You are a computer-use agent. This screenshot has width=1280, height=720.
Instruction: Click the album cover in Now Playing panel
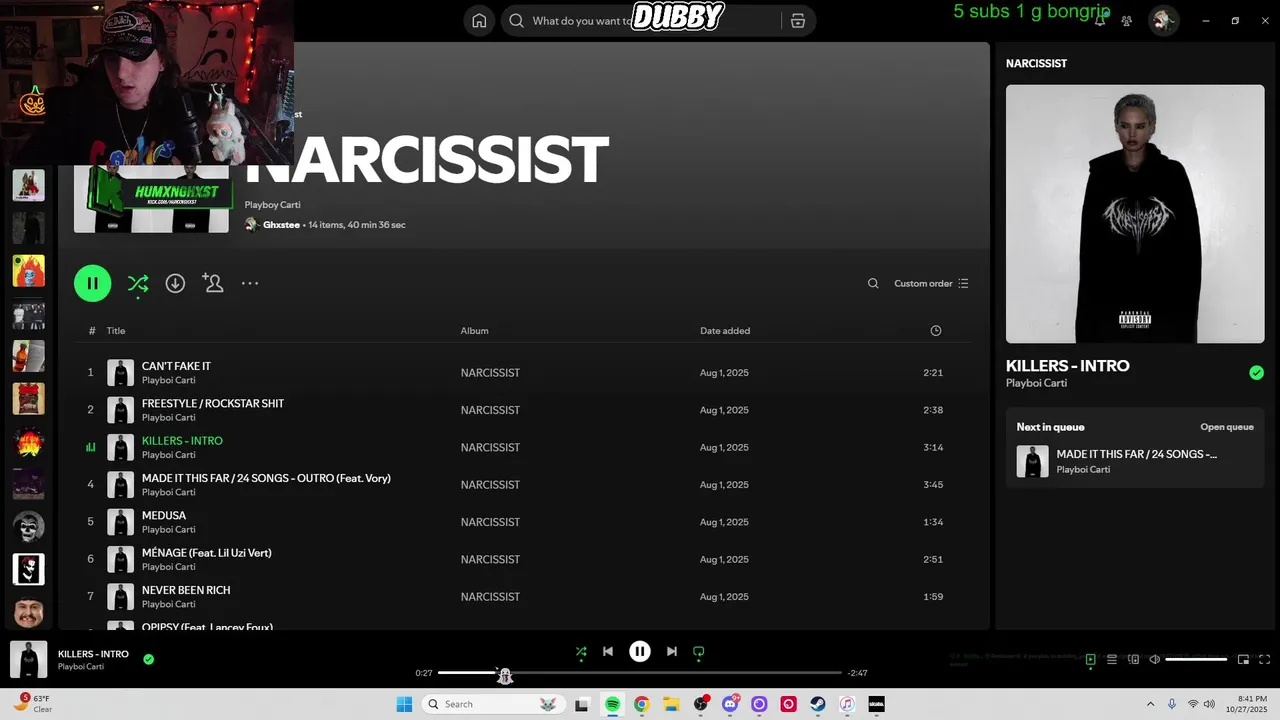pos(1135,214)
